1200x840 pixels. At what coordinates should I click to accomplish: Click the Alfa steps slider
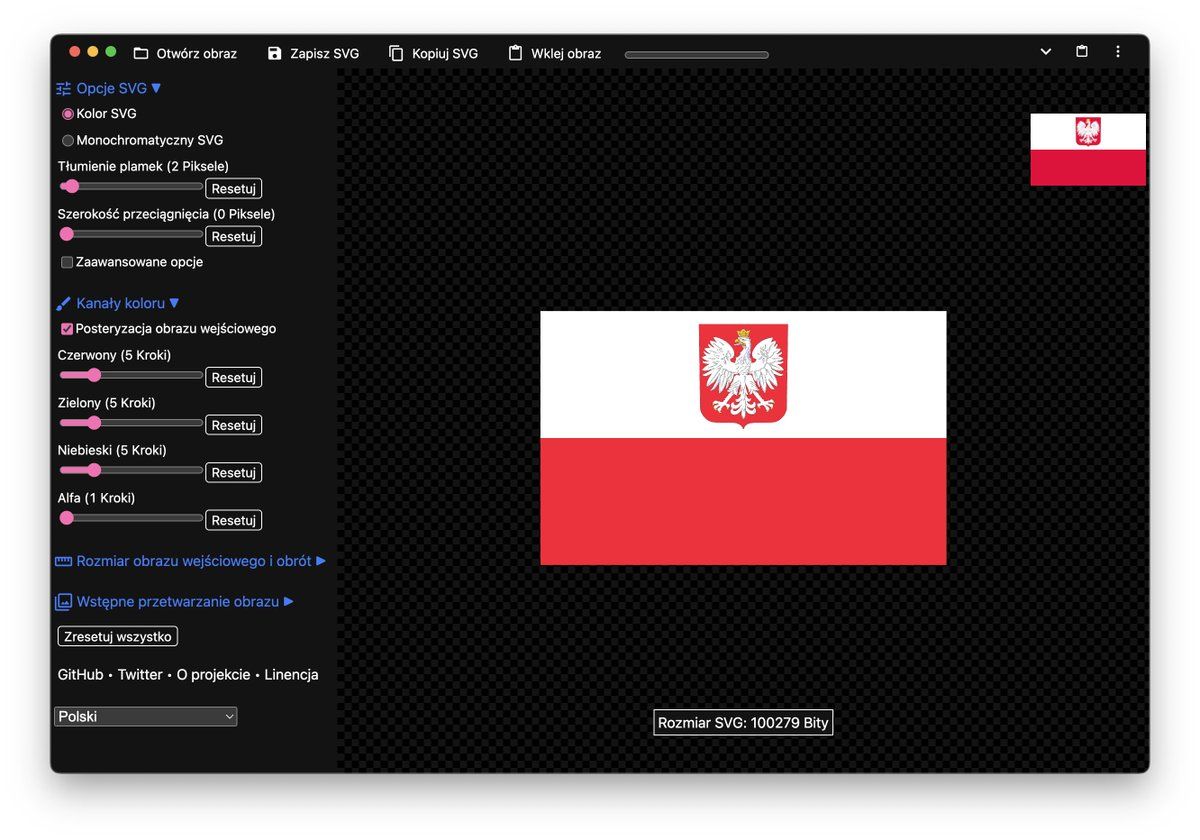131,518
